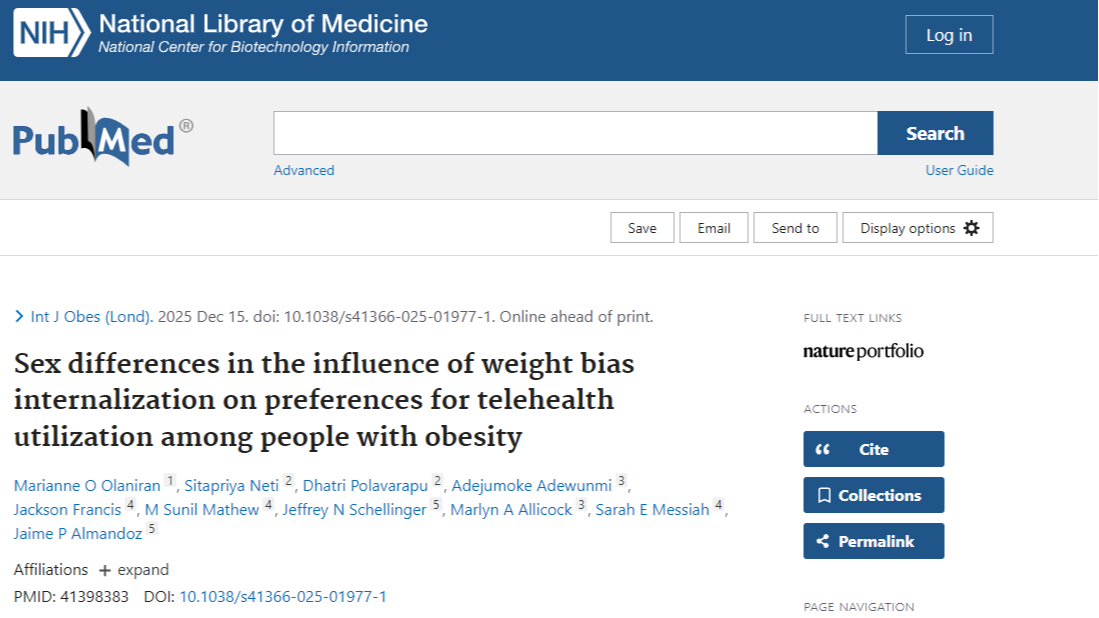Open the nature portfolio full text link
This screenshot has height=618, width=1099.
point(863,351)
